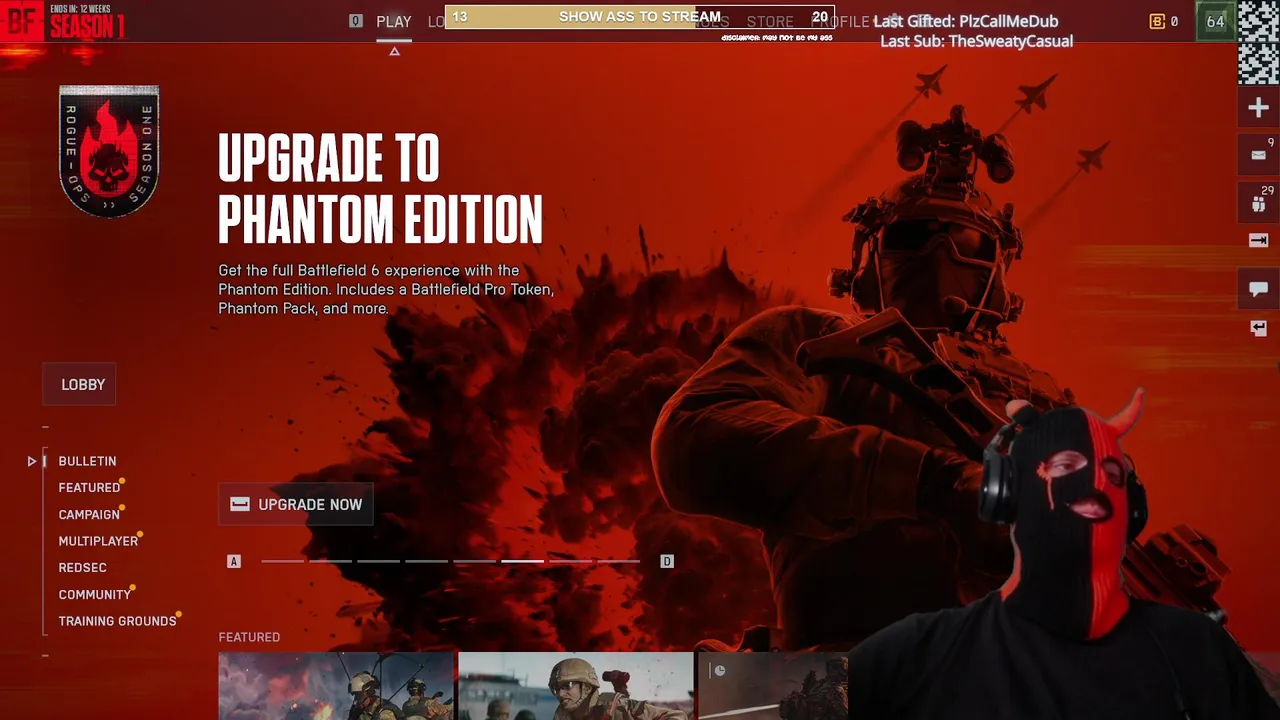Click the FEATURED section heading above thumbnails
Viewport: 1280px width, 720px height.
click(249, 637)
